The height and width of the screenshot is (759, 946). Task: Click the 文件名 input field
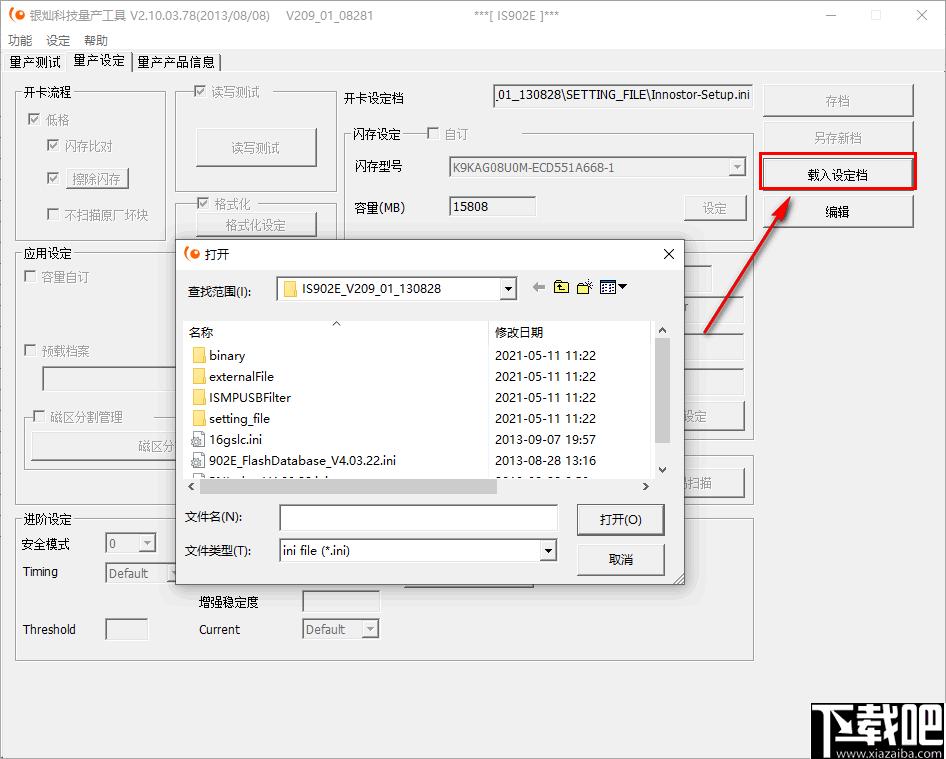tap(418, 517)
